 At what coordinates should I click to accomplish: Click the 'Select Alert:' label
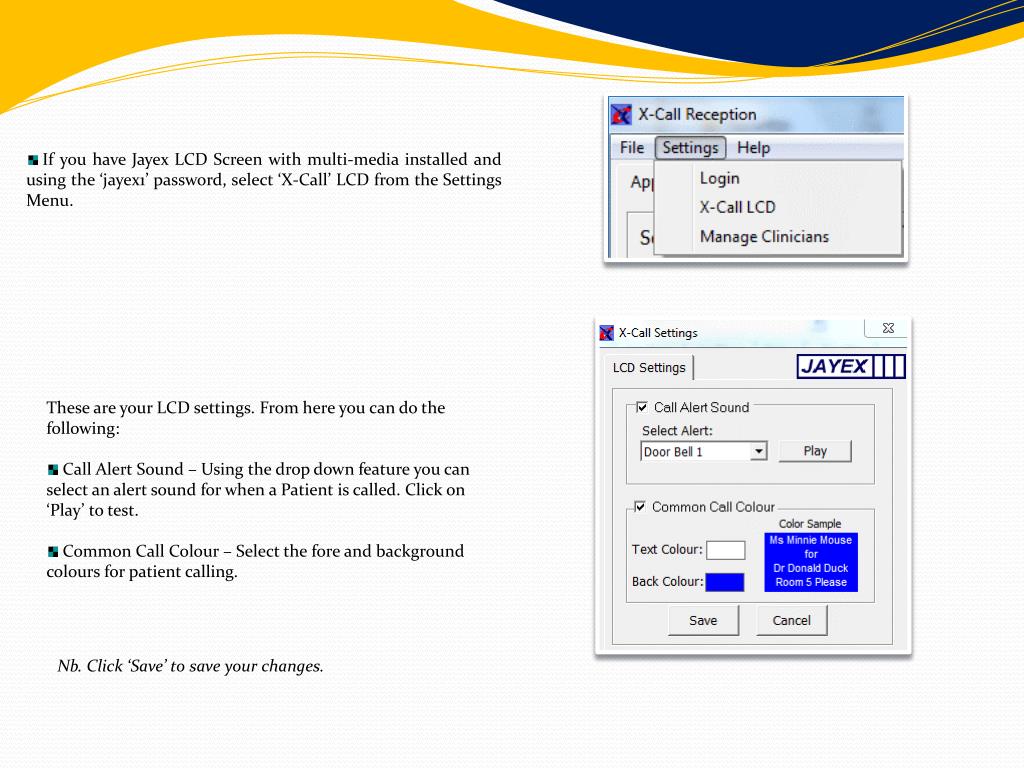[x=677, y=430]
